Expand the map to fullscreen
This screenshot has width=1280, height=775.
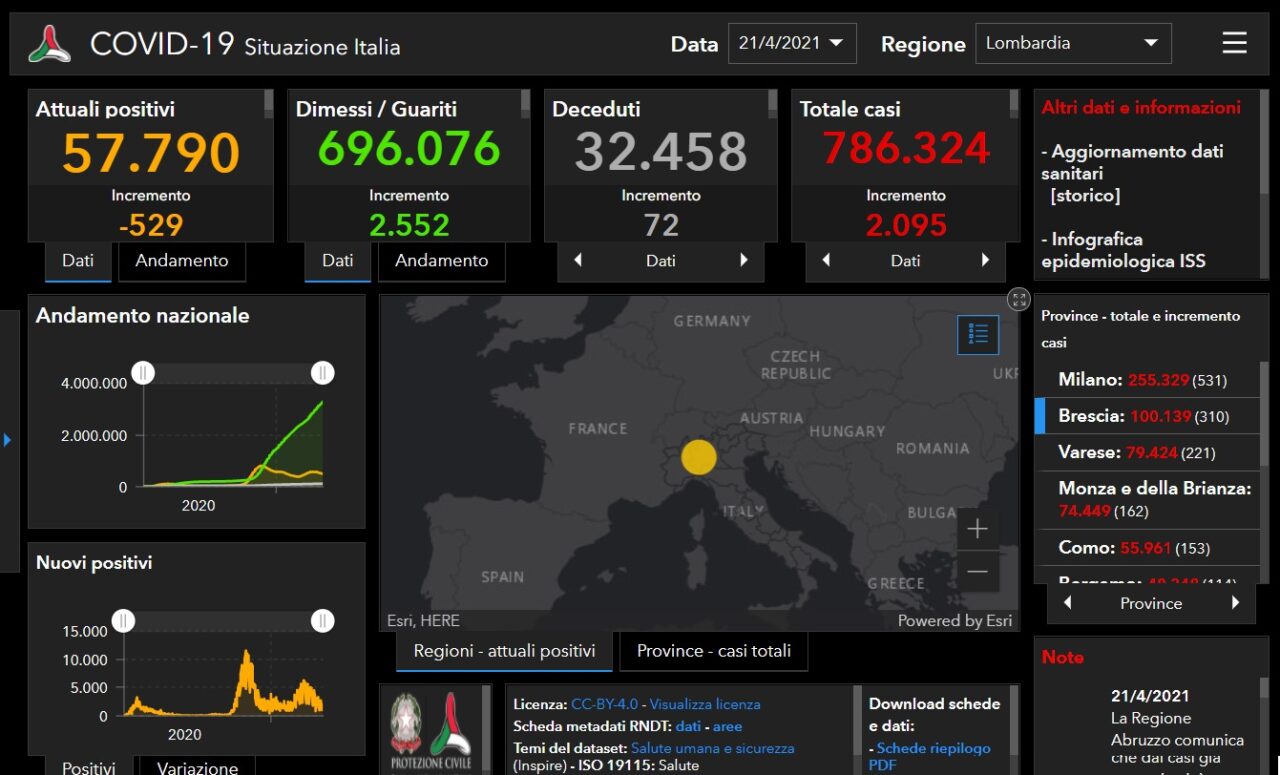pyautogui.click(x=1018, y=299)
